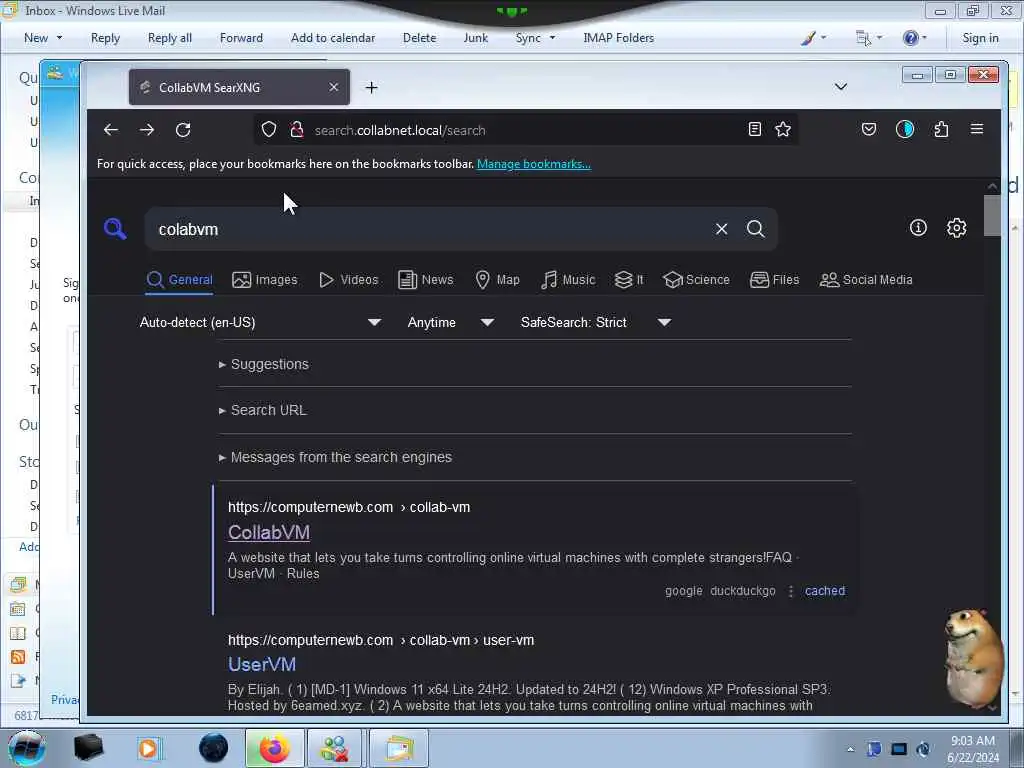Reload the SearXNG page

[184, 130]
